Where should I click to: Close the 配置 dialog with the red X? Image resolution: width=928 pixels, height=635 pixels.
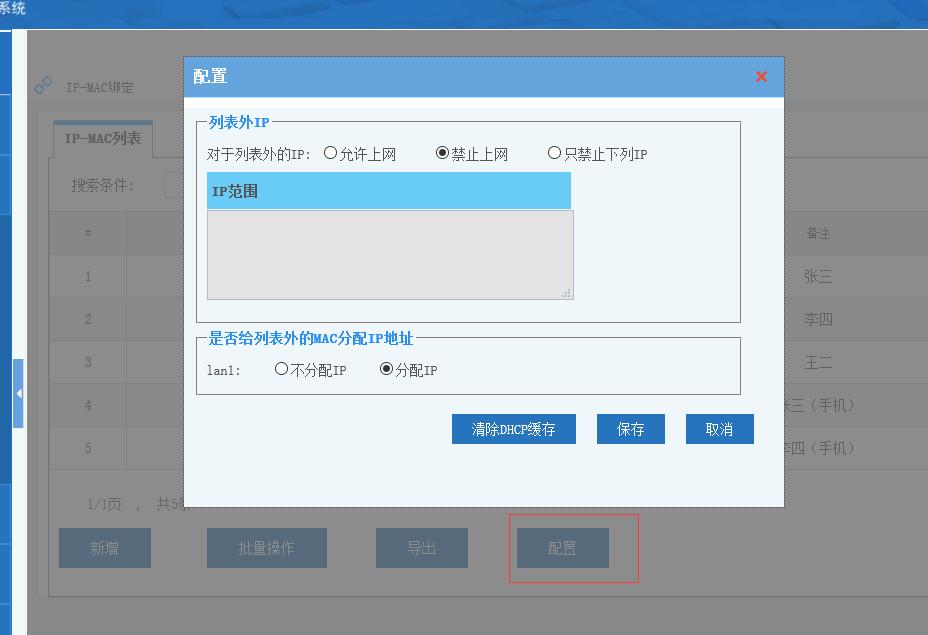click(x=761, y=76)
